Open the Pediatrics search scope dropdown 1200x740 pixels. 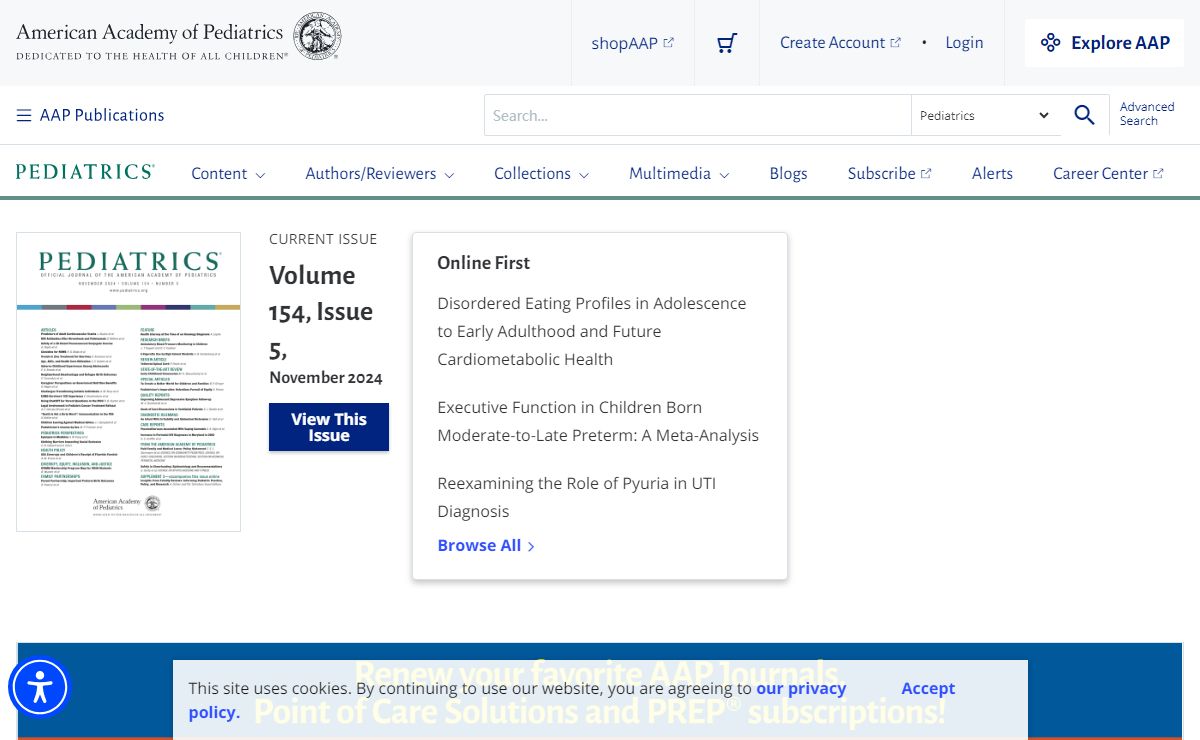(x=985, y=115)
